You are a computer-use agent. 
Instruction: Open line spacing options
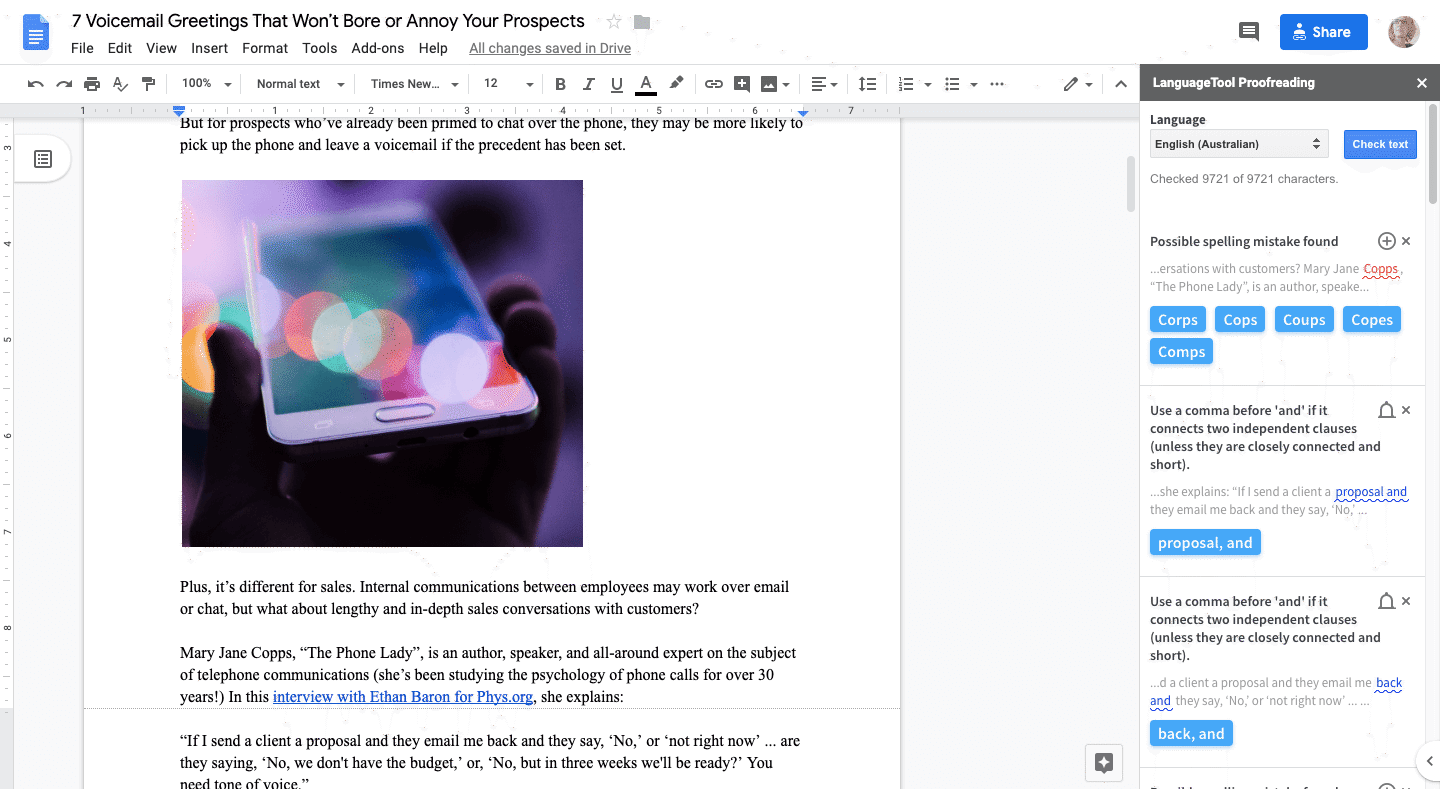point(868,84)
